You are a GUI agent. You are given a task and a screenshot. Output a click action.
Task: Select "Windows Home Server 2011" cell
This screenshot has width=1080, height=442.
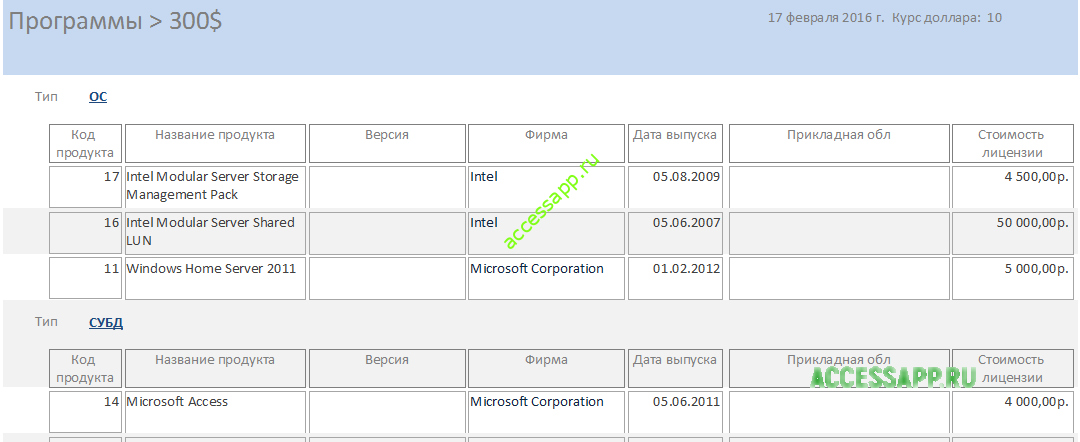[x=215, y=279]
